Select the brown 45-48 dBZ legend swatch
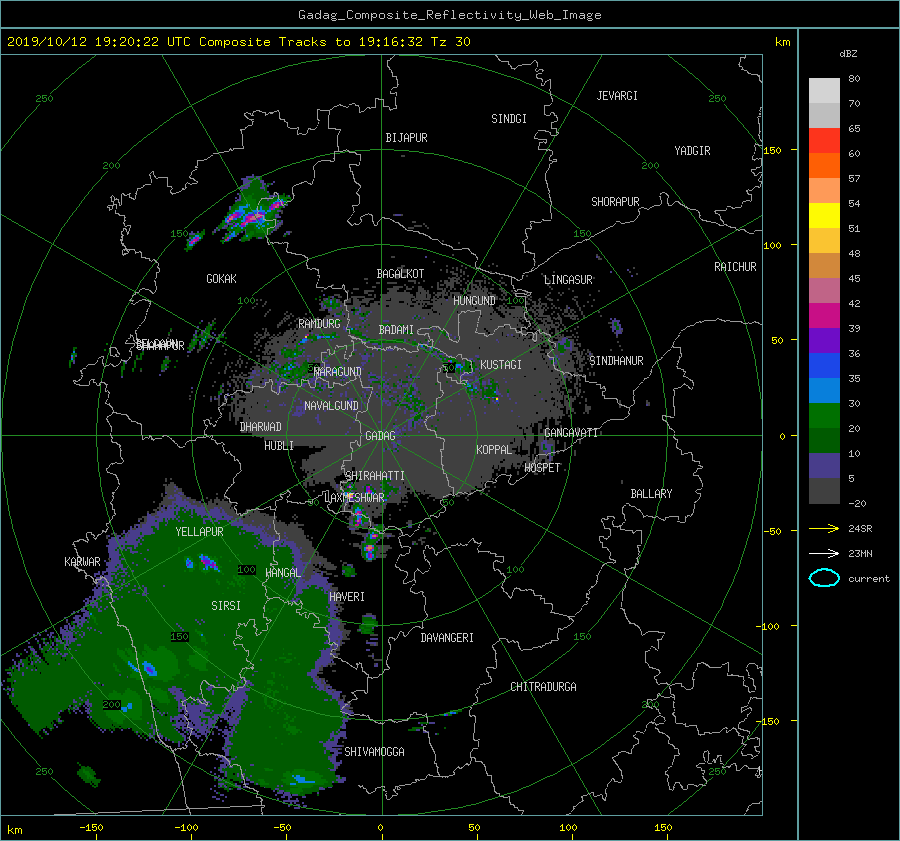The image size is (900, 841). point(824,265)
